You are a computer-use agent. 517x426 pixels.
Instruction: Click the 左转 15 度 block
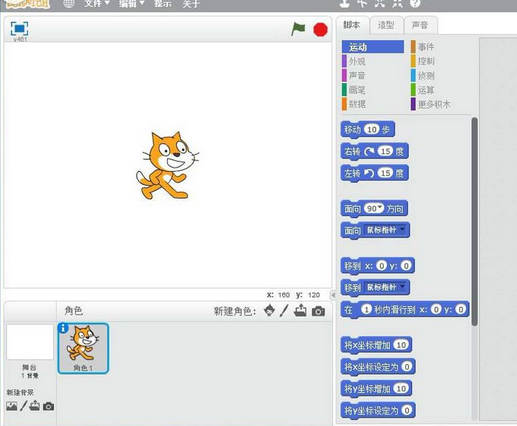click(375, 173)
